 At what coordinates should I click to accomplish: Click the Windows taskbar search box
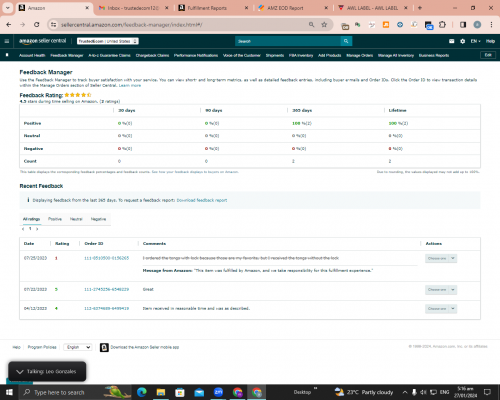tap(75, 392)
